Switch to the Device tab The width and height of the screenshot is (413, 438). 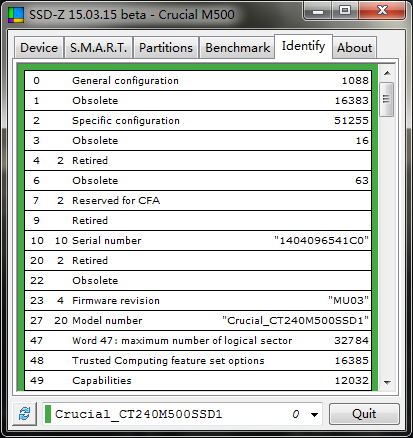39,48
